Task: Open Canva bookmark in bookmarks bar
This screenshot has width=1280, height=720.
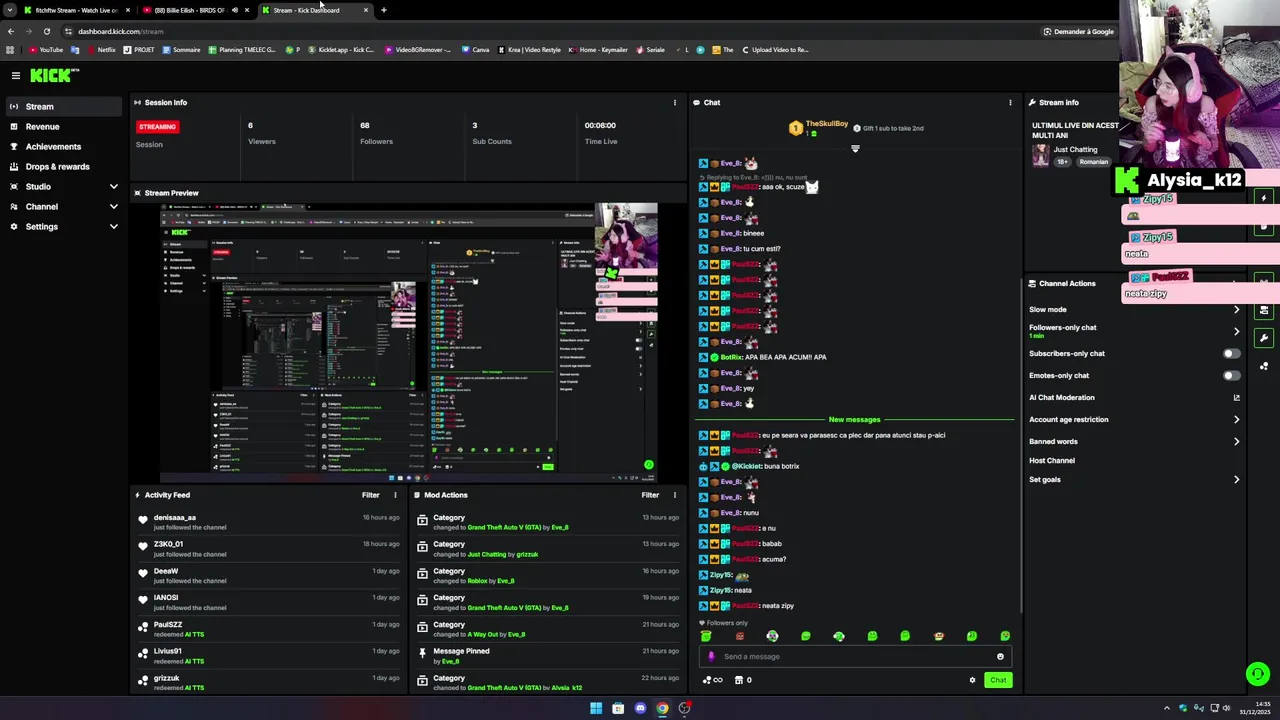Action: point(476,50)
